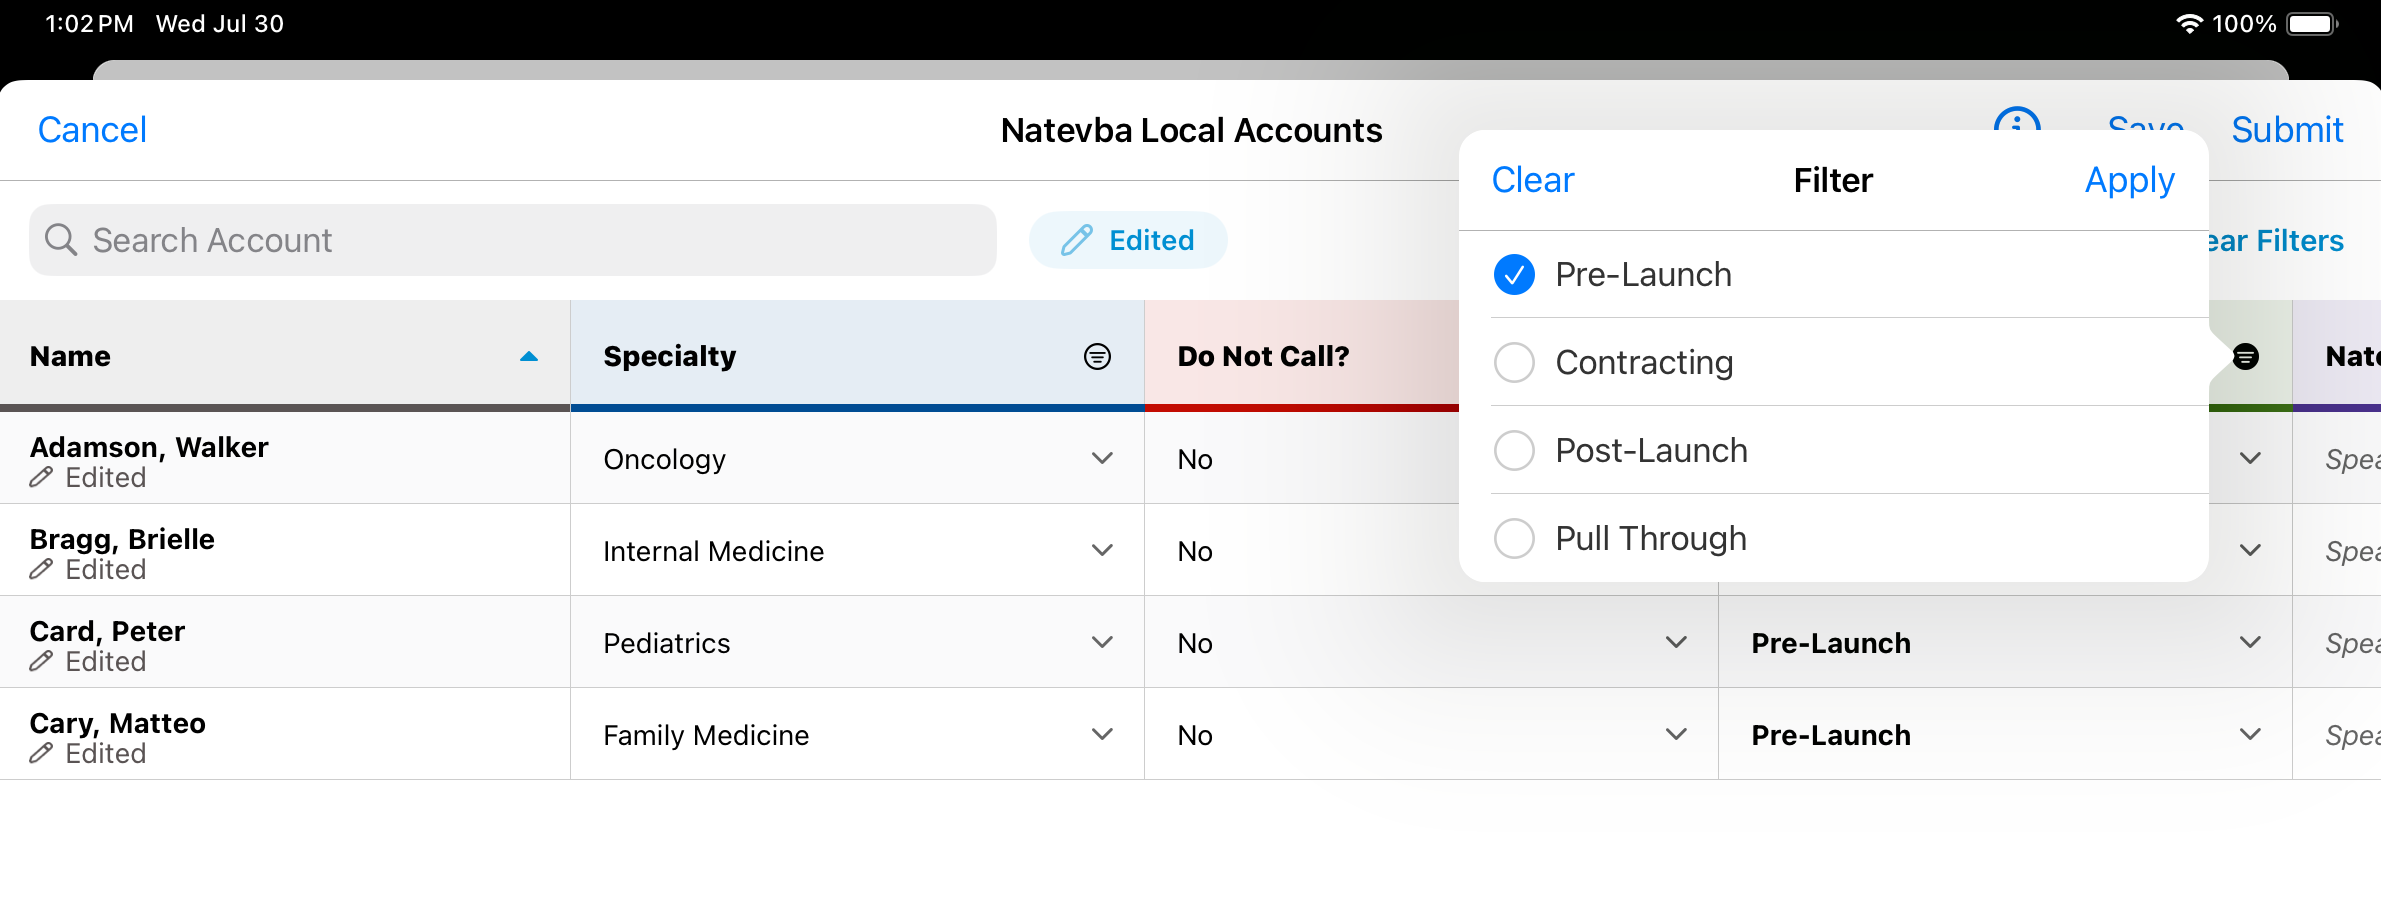
Task: Click the pencil icon under Adamson, Walker
Action: (x=41, y=478)
